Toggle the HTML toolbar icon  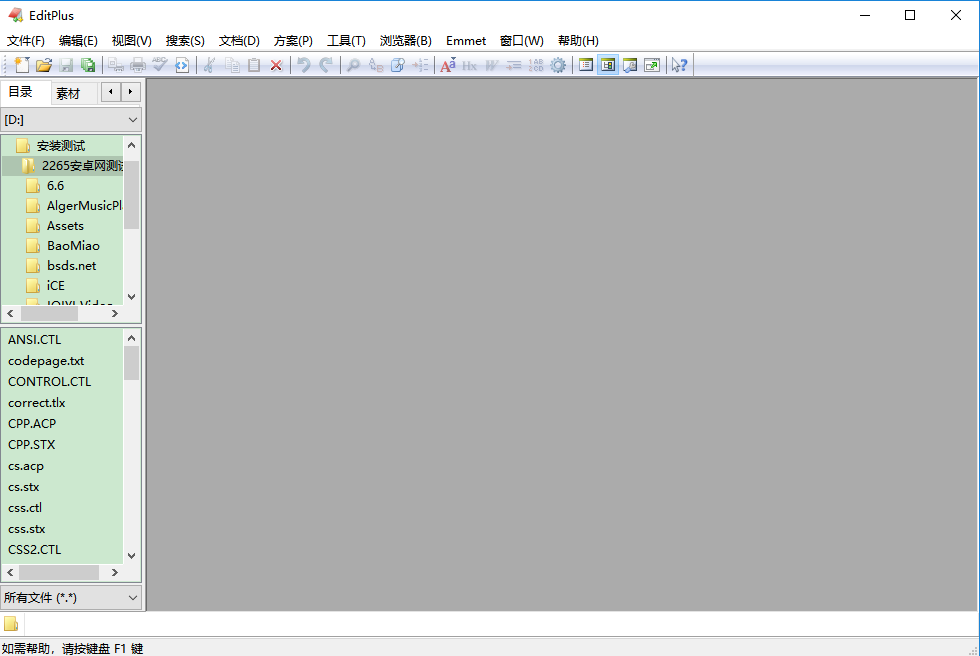(x=181, y=64)
